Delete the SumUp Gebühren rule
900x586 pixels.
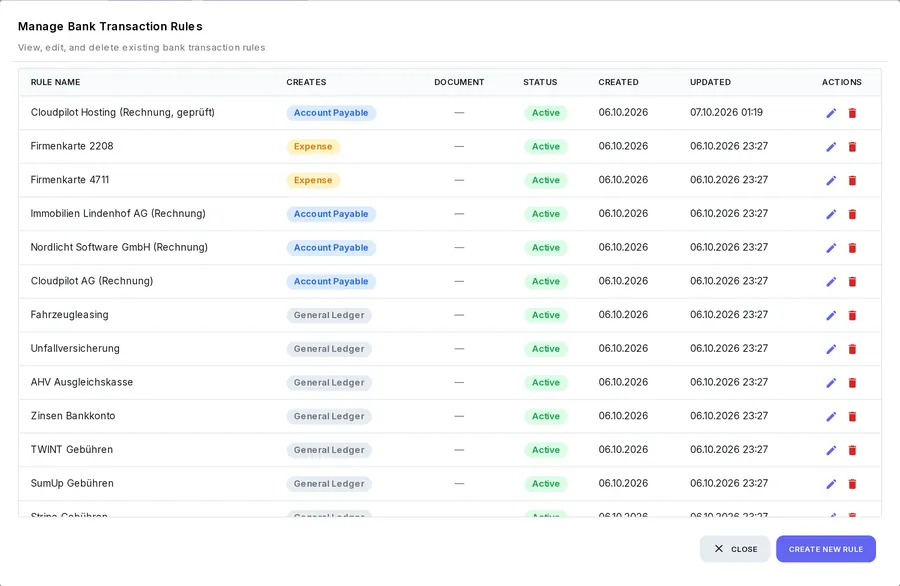tap(852, 484)
